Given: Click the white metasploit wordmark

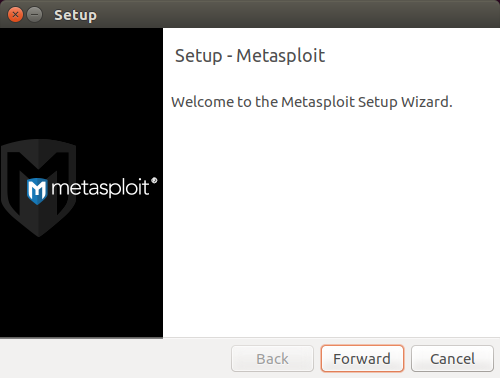Looking at the screenshot, I should [100, 188].
